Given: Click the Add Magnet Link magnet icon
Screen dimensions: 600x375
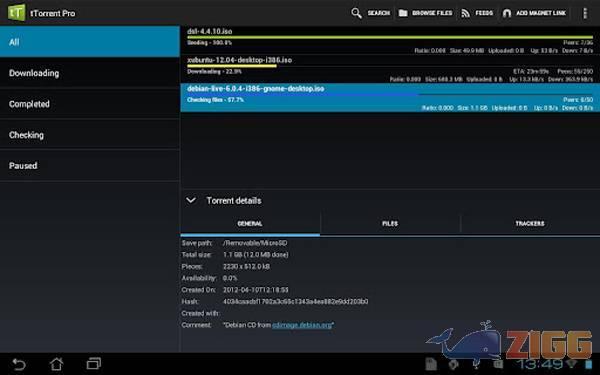Looking at the screenshot, I should click(x=507, y=13).
